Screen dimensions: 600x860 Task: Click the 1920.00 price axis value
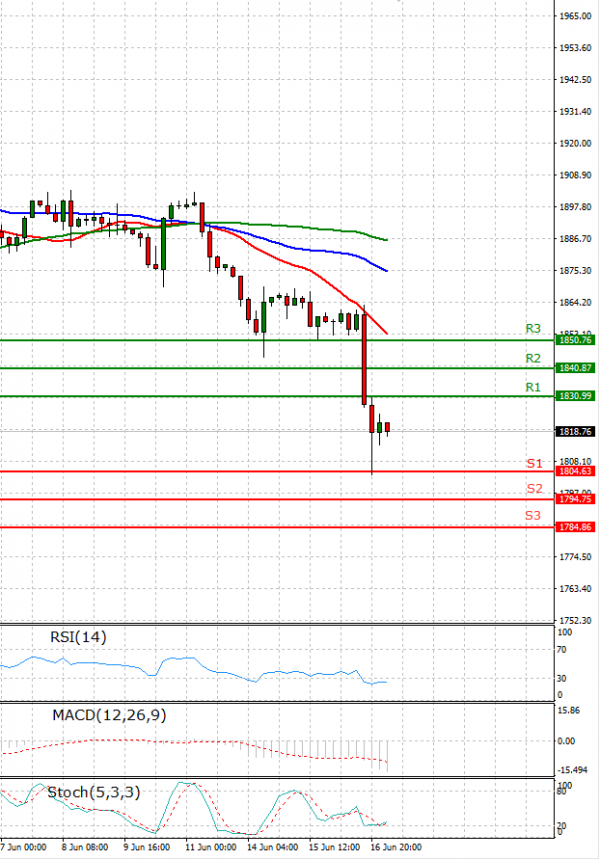click(x=575, y=144)
